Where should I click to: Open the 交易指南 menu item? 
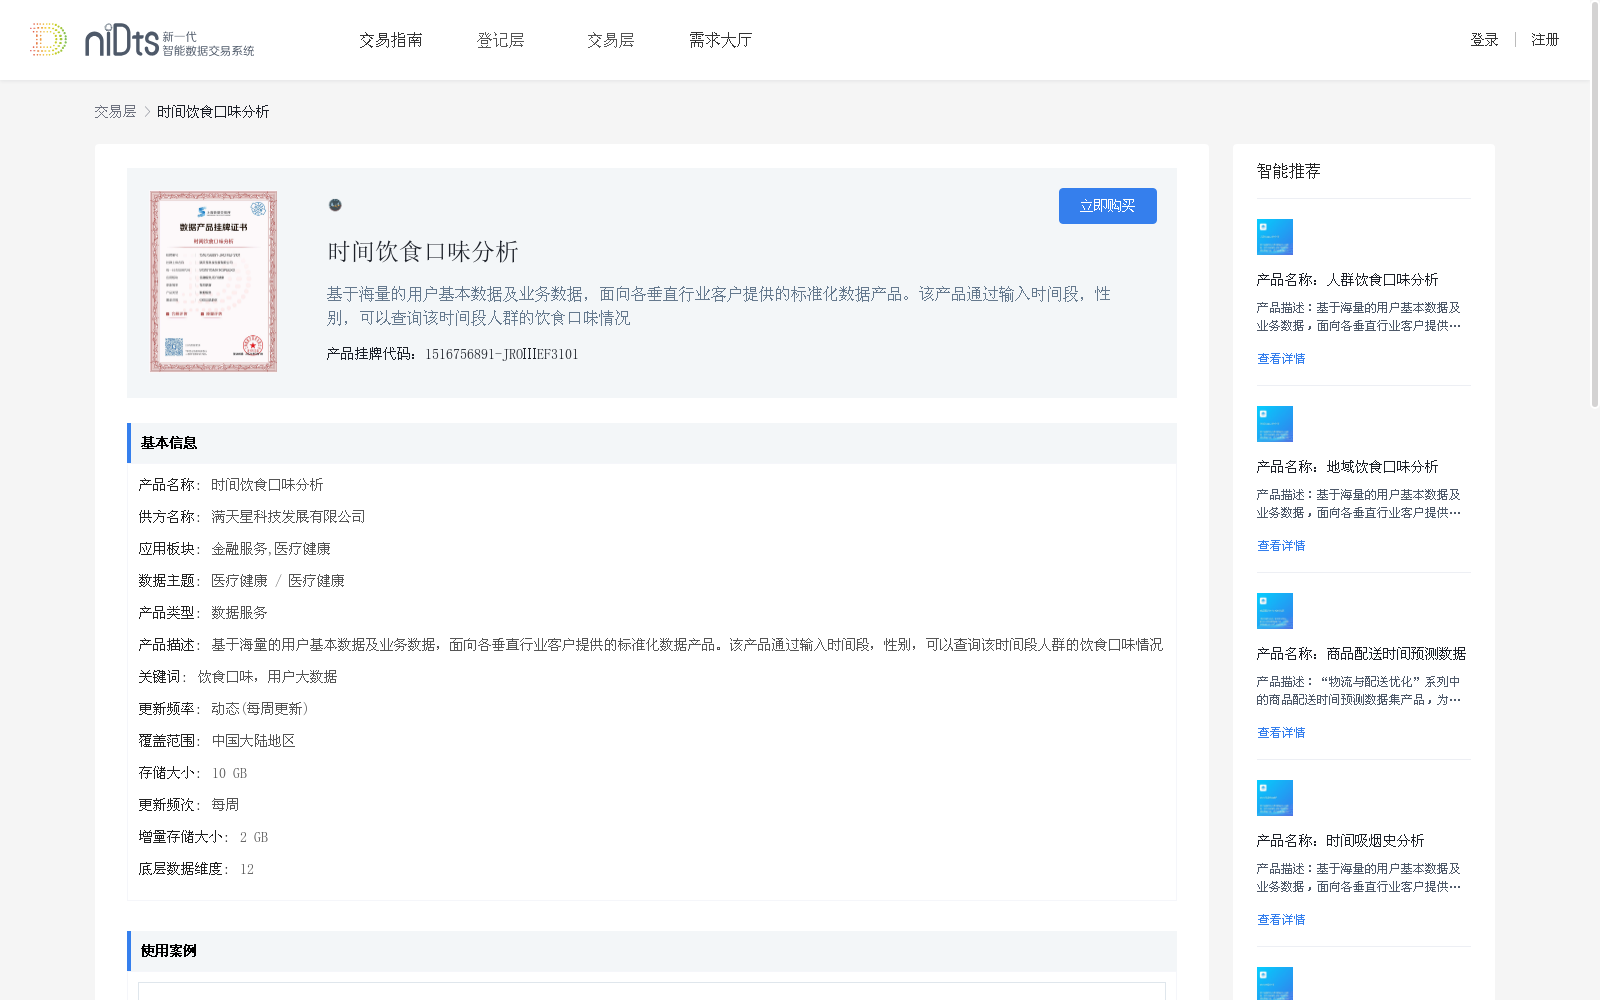pos(391,40)
